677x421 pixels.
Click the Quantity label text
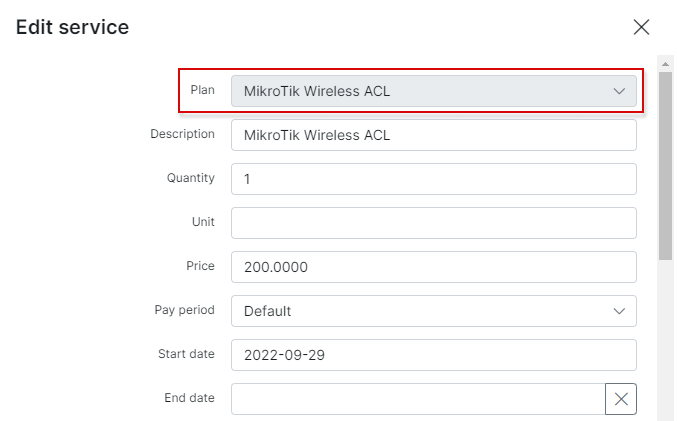coord(190,178)
